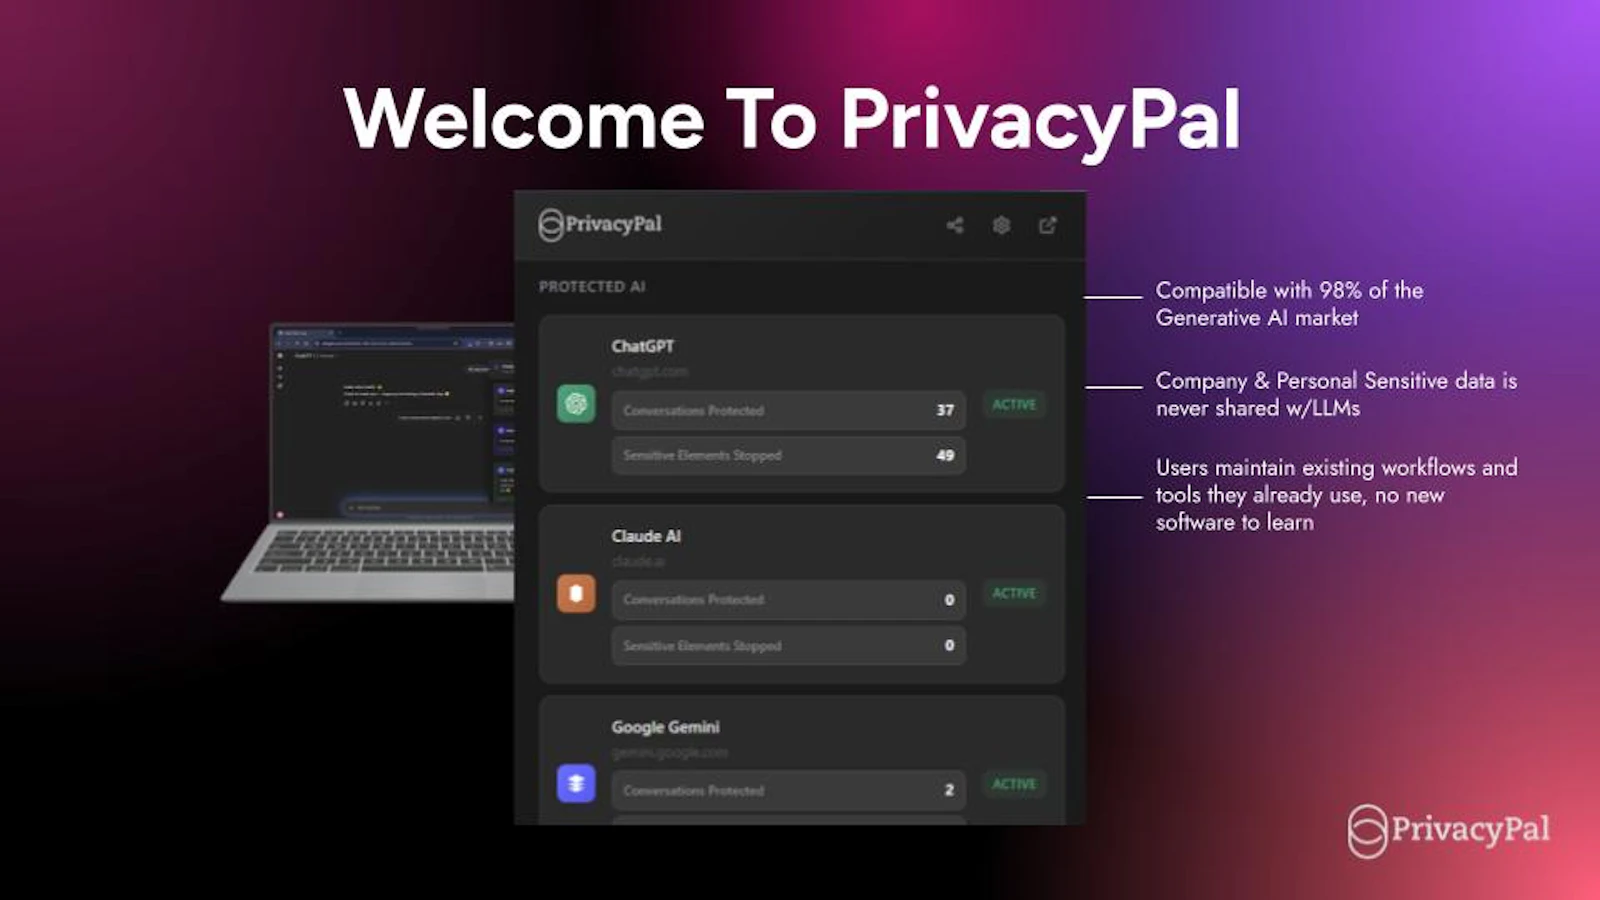Click the Claude AI card title

[646, 536]
